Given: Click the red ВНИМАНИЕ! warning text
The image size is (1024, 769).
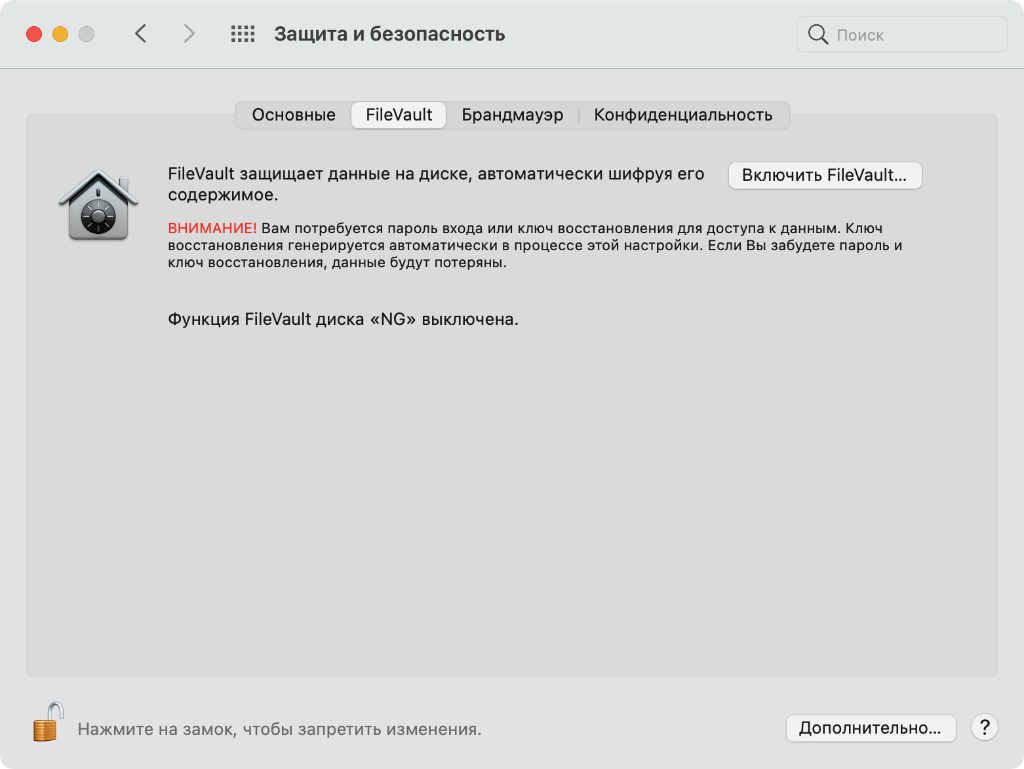Looking at the screenshot, I should point(212,228).
